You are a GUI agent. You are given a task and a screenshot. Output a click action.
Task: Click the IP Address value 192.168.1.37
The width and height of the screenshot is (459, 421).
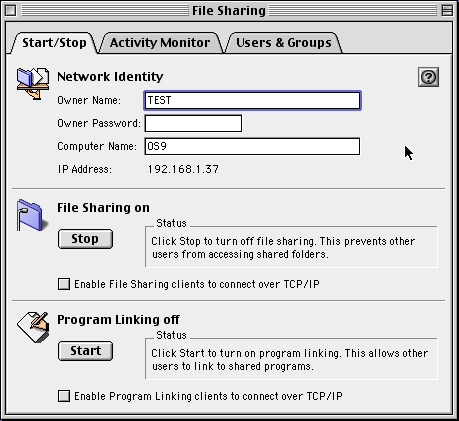[x=183, y=169]
